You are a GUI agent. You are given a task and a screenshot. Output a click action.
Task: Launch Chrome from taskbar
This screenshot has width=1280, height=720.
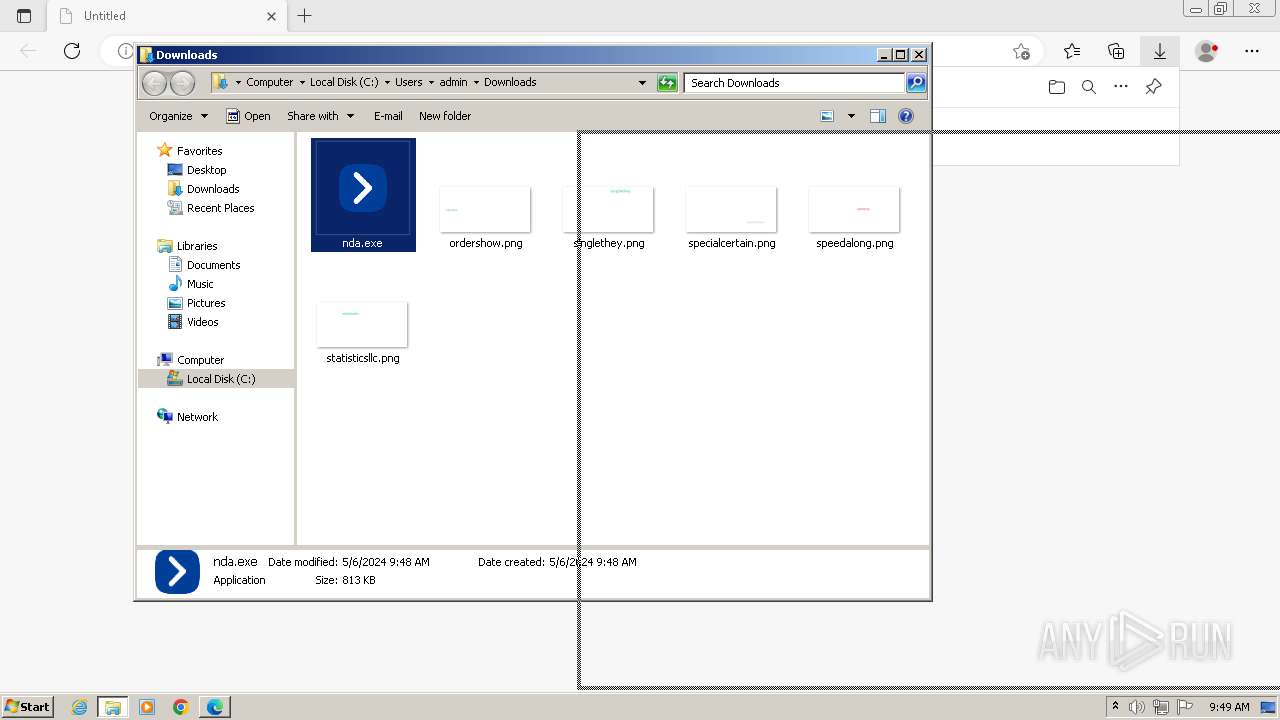pyautogui.click(x=181, y=707)
